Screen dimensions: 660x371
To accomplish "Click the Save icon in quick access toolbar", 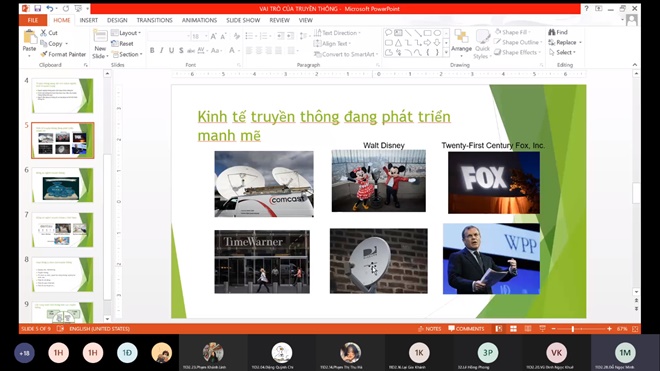I will tap(37, 8).
